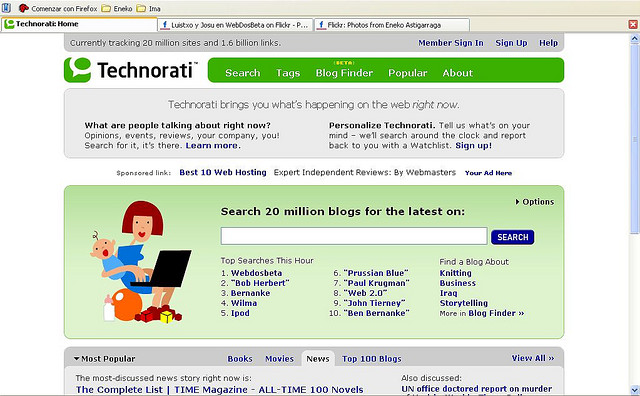Click the leftmost bookmarks toolbar icon
640x396 pixels.
(6, 8)
